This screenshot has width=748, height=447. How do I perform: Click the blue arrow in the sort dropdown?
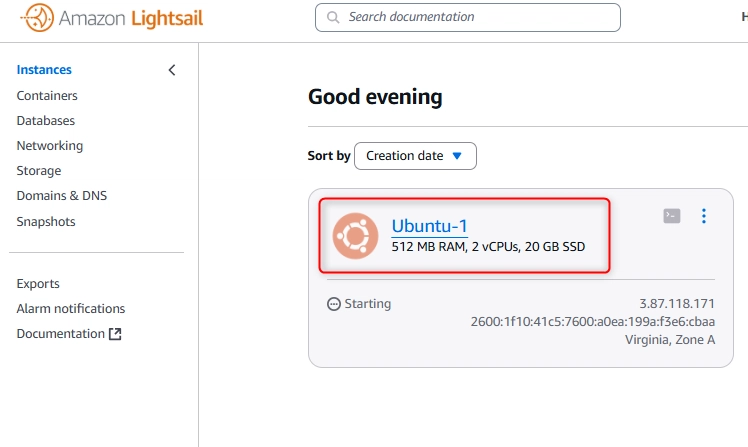(457, 156)
